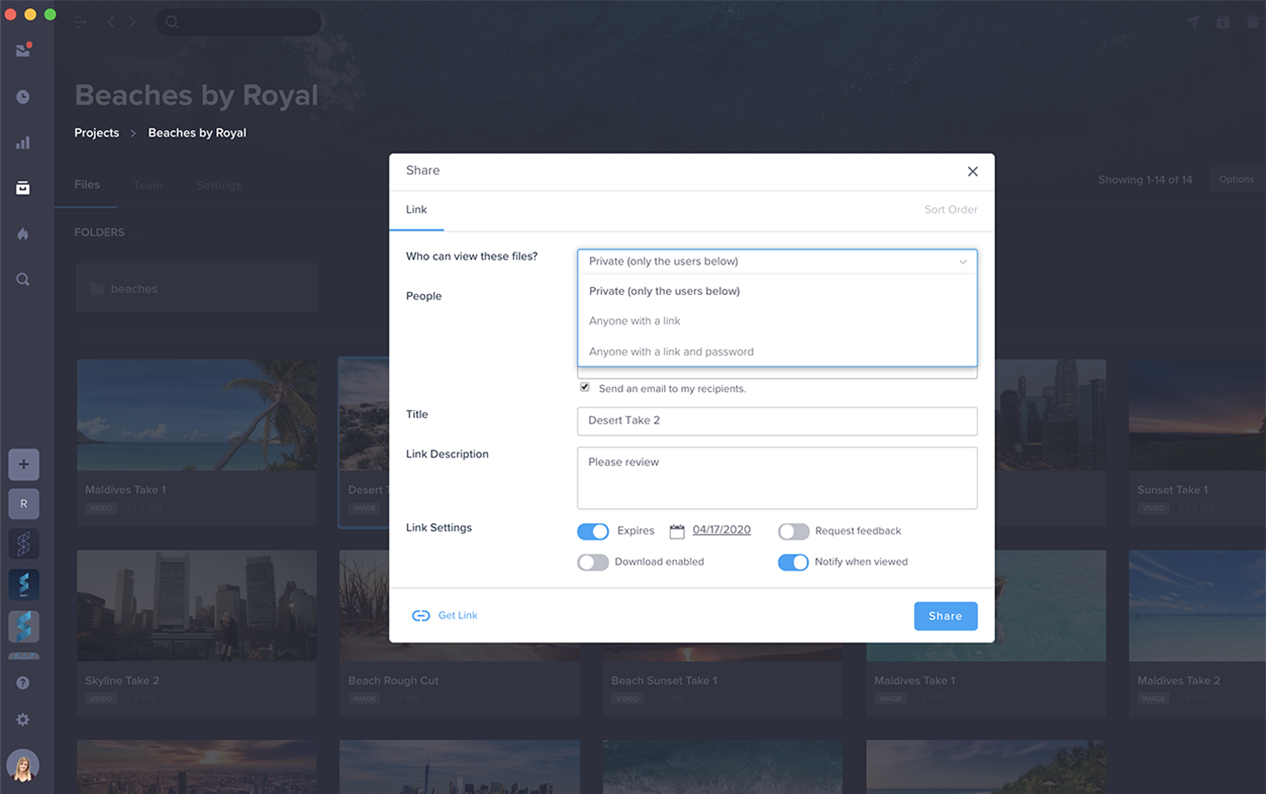Open the Sunset Take 1 thumbnail

(x=1197, y=415)
